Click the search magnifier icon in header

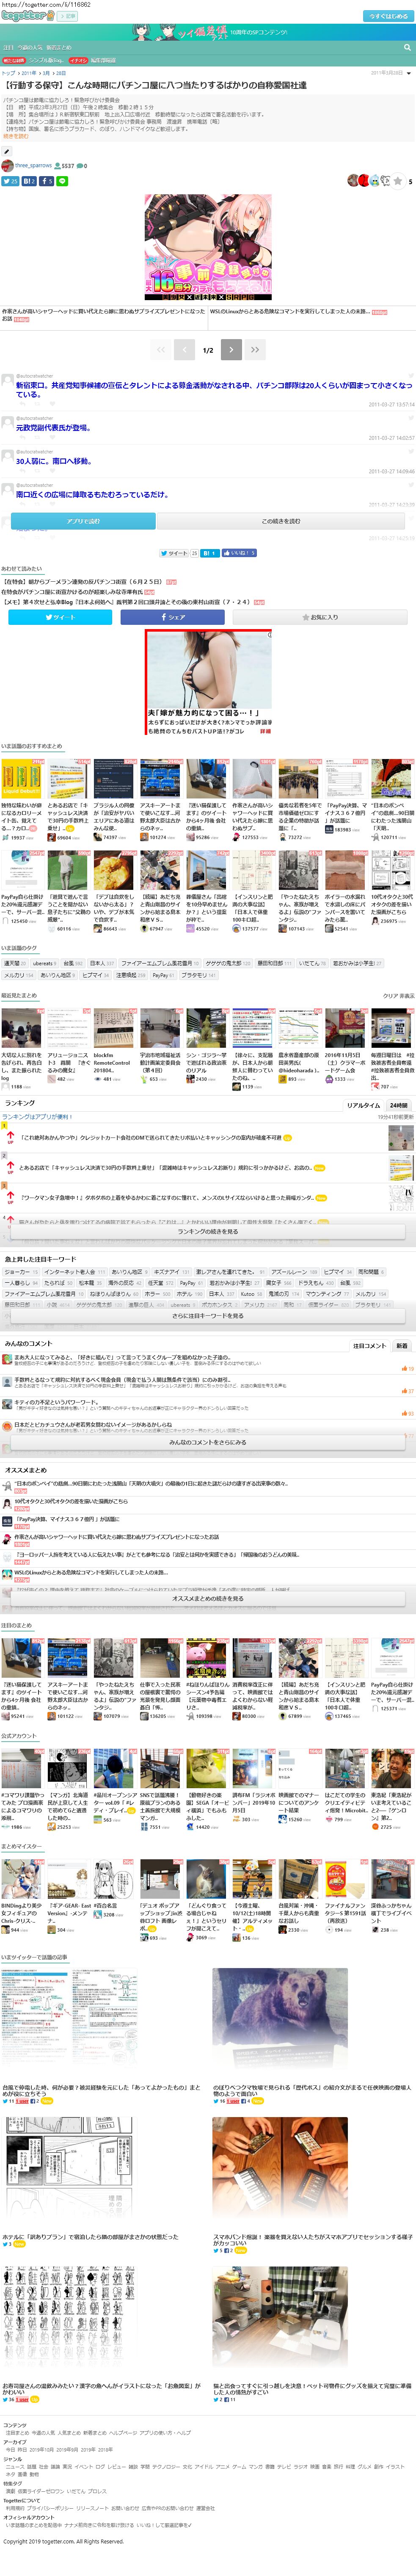(x=407, y=47)
